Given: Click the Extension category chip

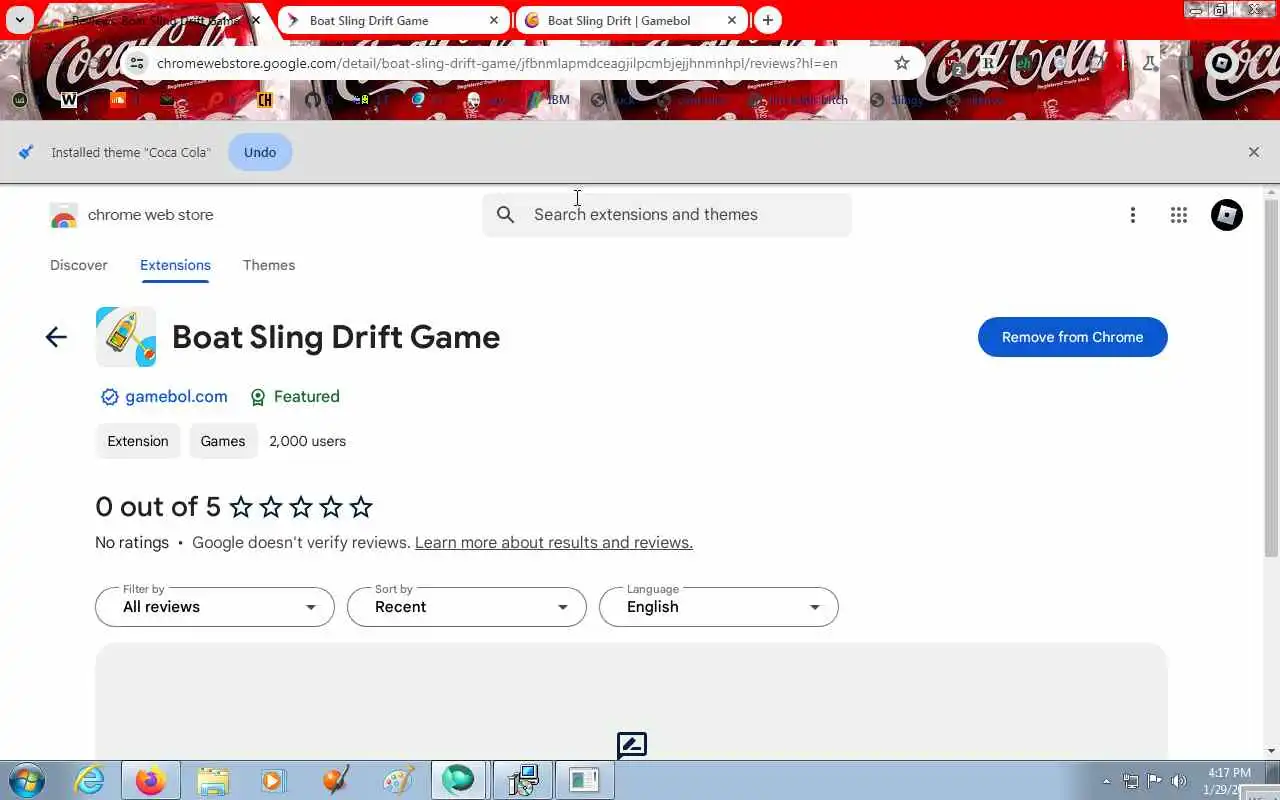Looking at the screenshot, I should click(x=138, y=441).
